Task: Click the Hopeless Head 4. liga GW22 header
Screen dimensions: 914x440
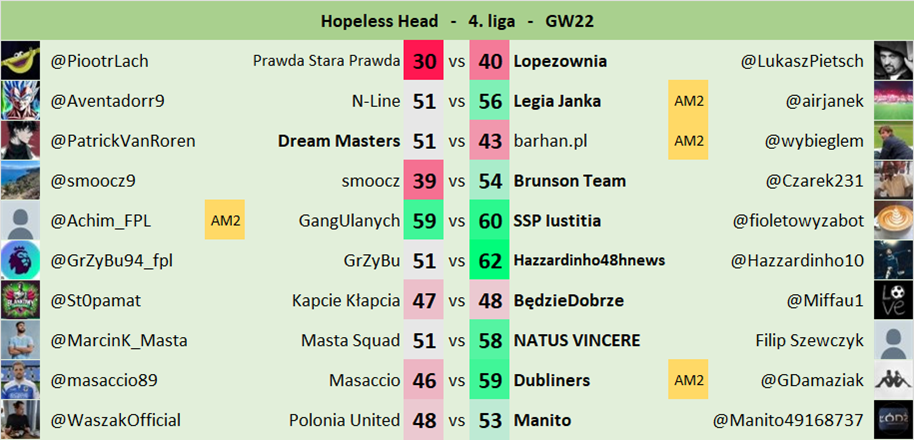Action: (457, 20)
